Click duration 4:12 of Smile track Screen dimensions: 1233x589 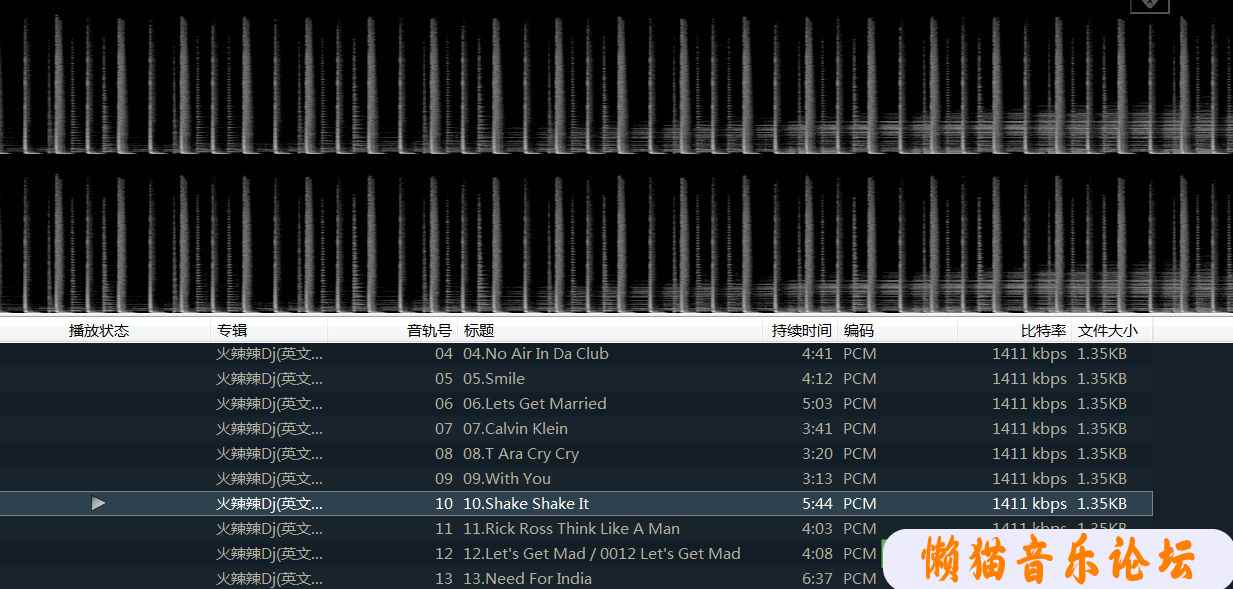click(817, 378)
